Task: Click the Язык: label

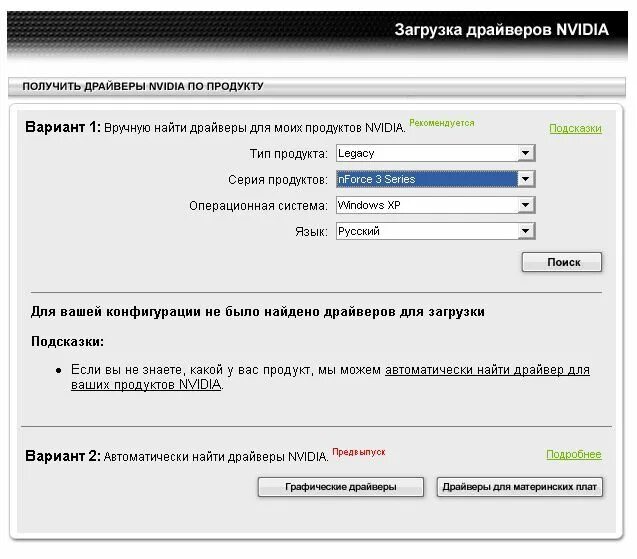Action: [x=311, y=232]
